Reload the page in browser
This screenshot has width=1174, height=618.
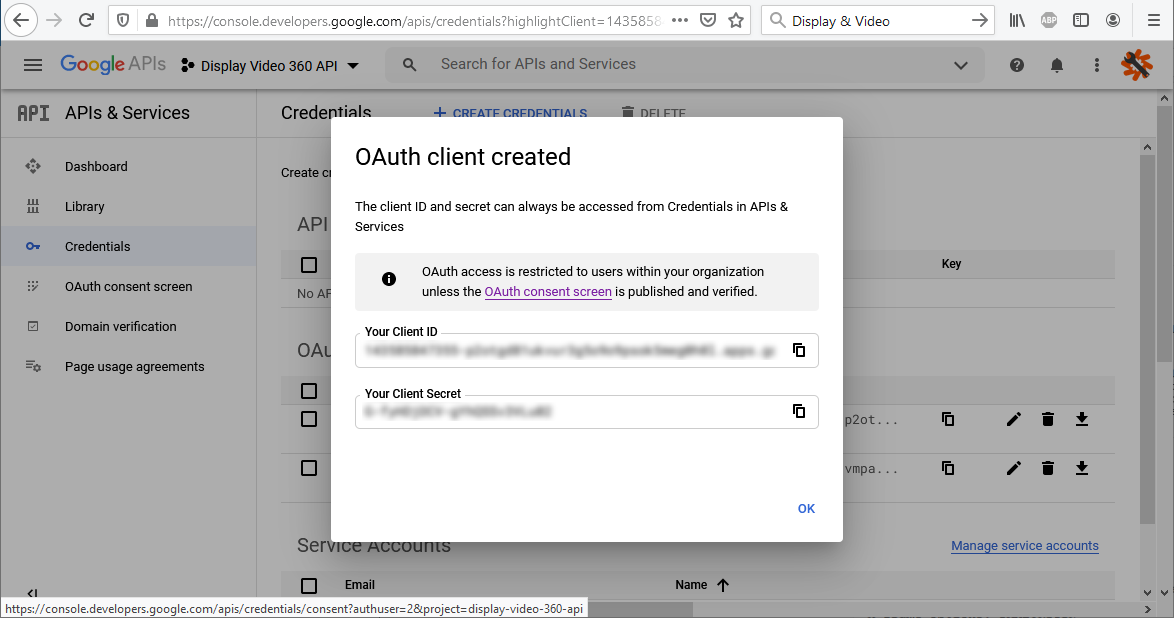point(86,20)
